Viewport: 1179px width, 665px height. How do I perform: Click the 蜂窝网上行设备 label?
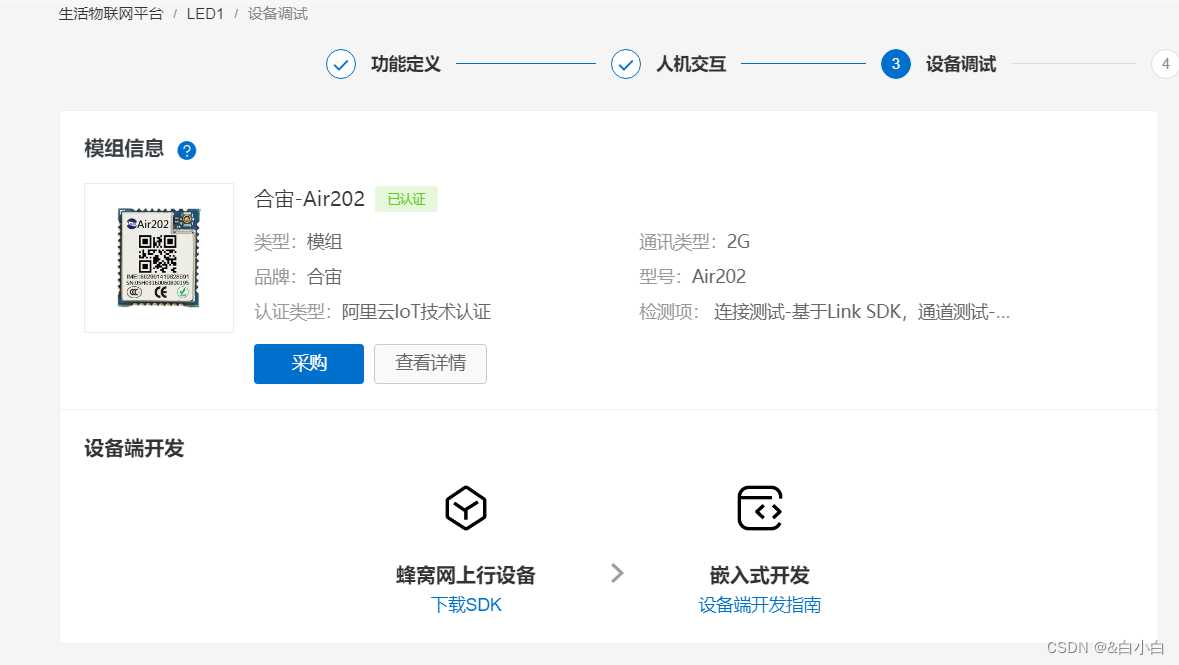point(466,575)
